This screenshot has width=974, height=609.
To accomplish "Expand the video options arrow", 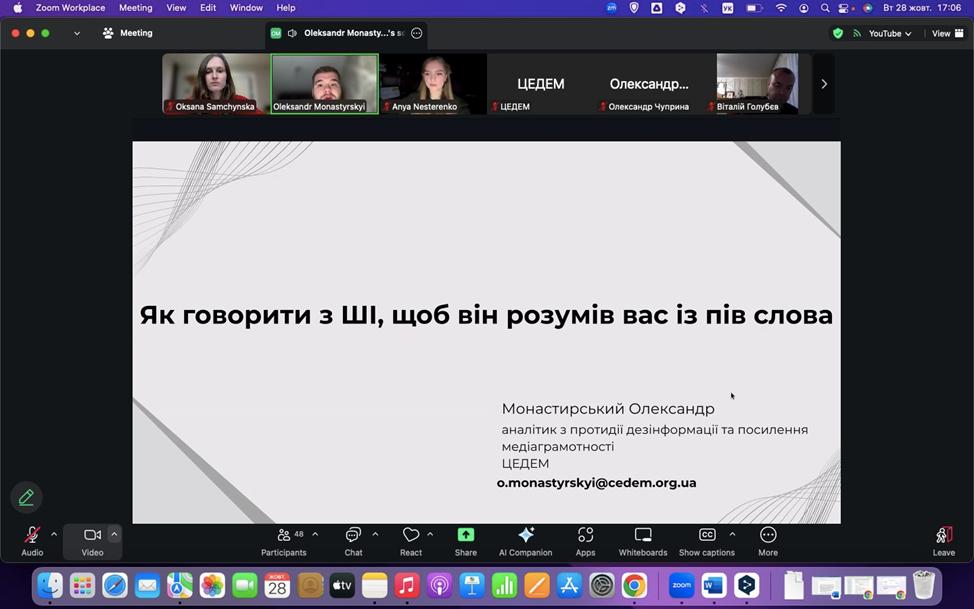I will (114, 534).
